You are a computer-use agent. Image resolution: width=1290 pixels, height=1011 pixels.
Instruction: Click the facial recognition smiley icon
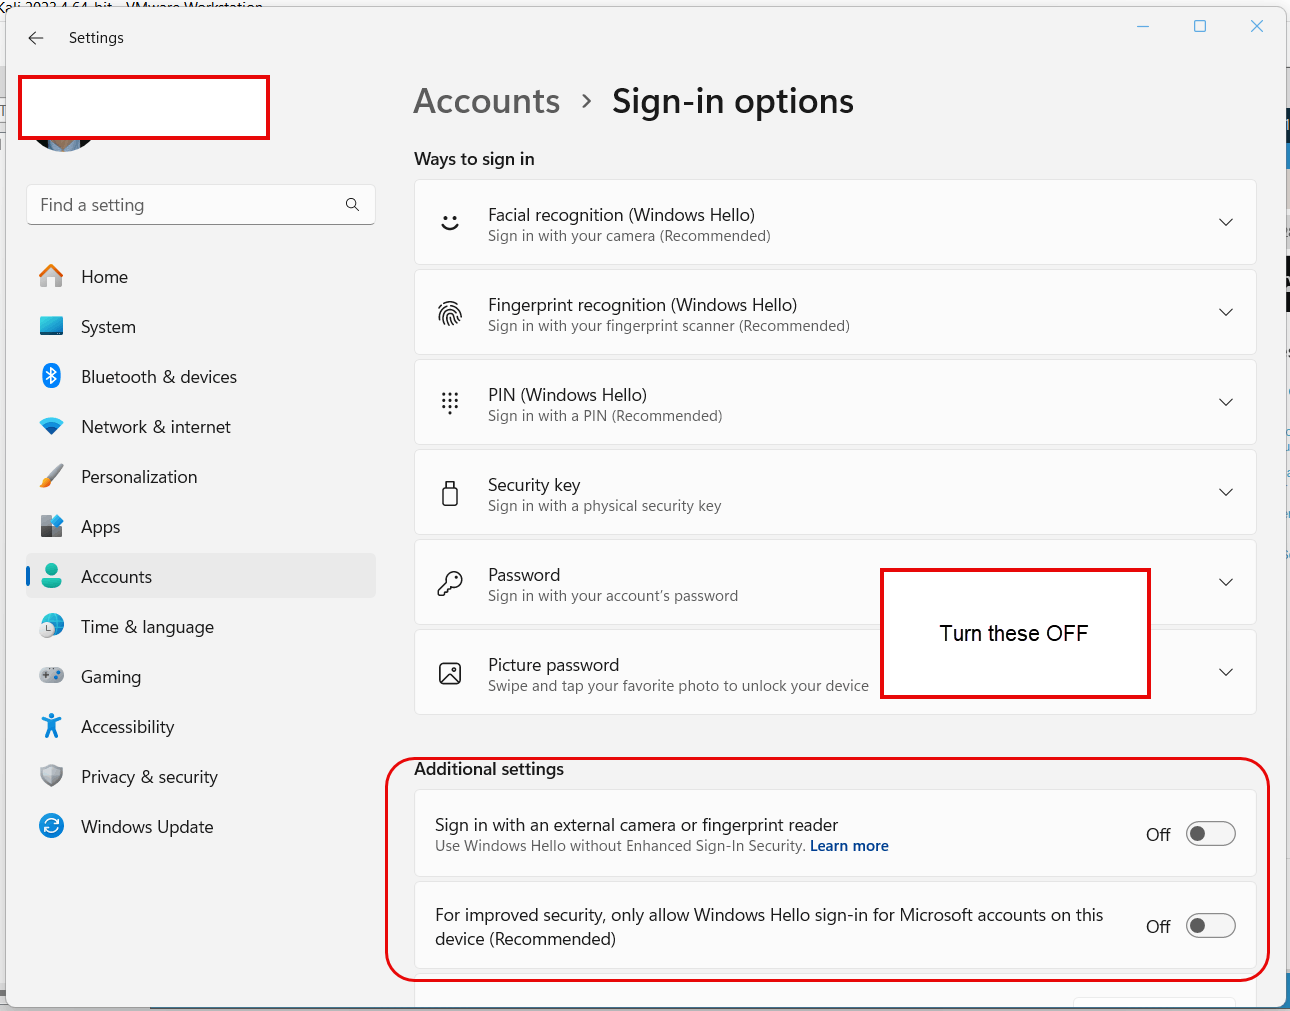450,222
